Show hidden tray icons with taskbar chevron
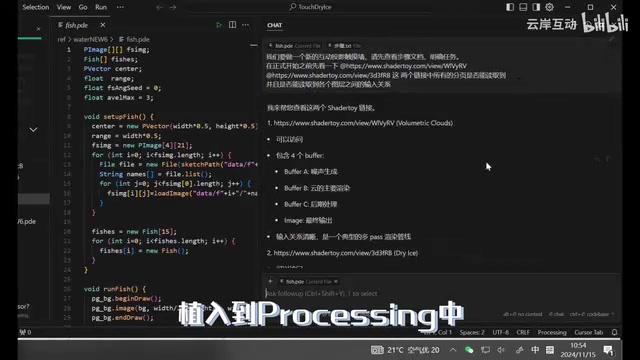 453,350
